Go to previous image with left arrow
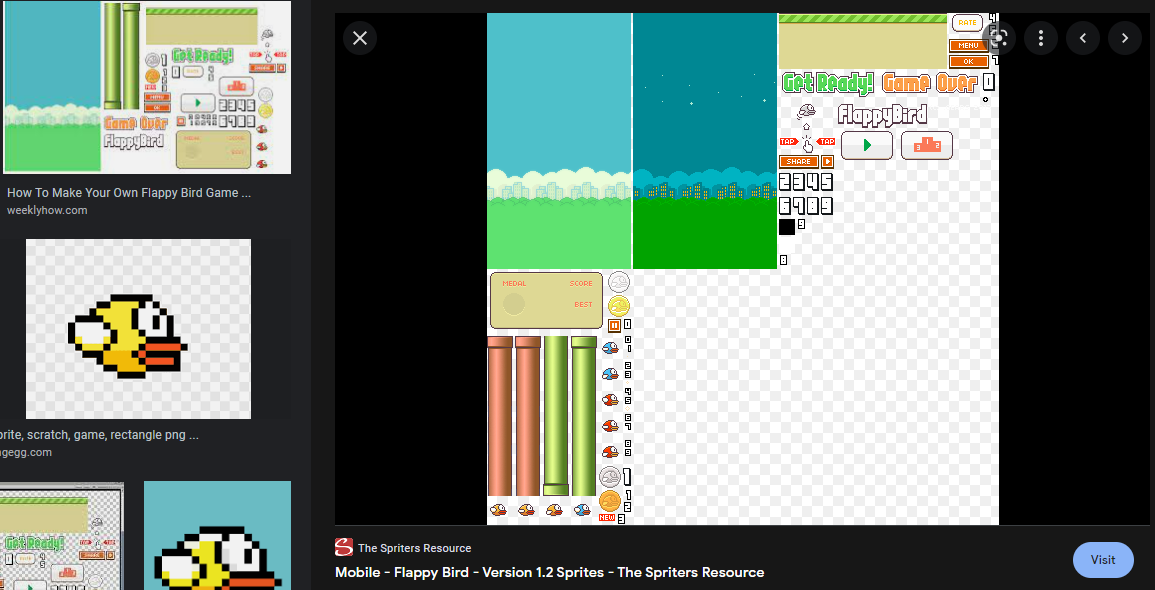Screen dimensions: 1155x590 1083,38
